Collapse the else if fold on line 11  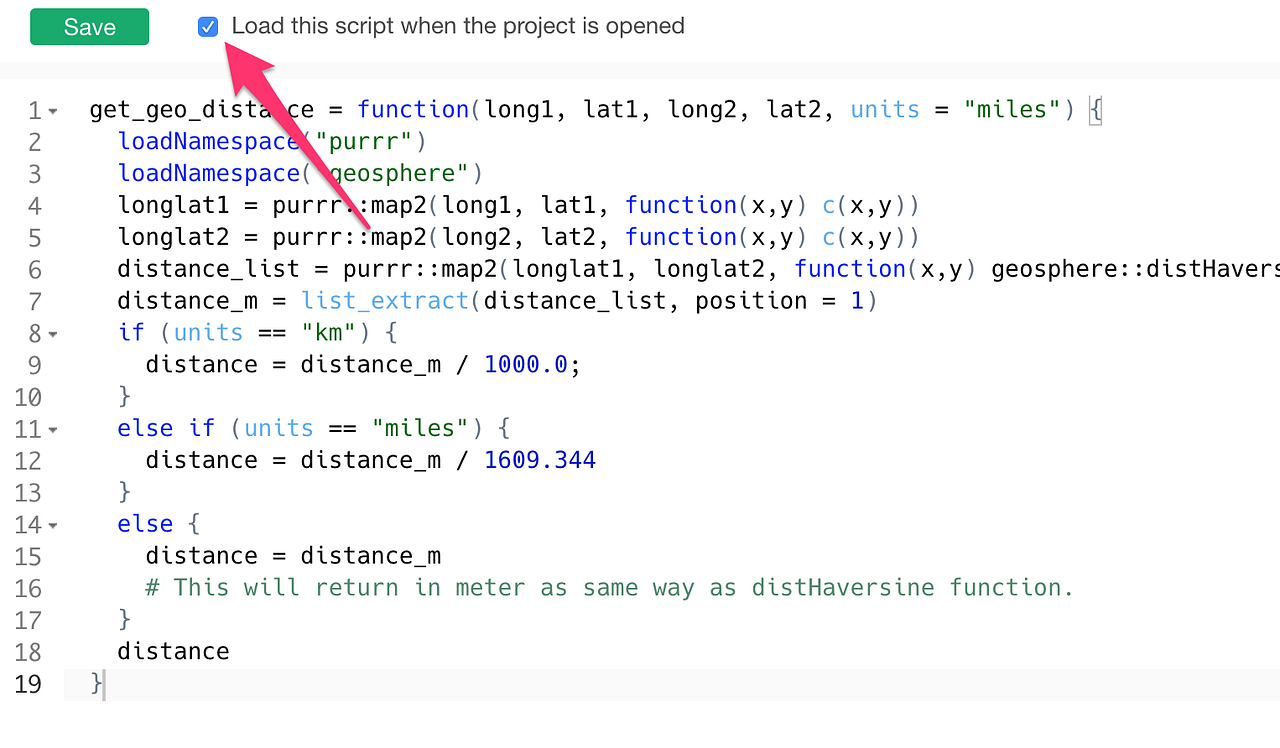coord(51,428)
